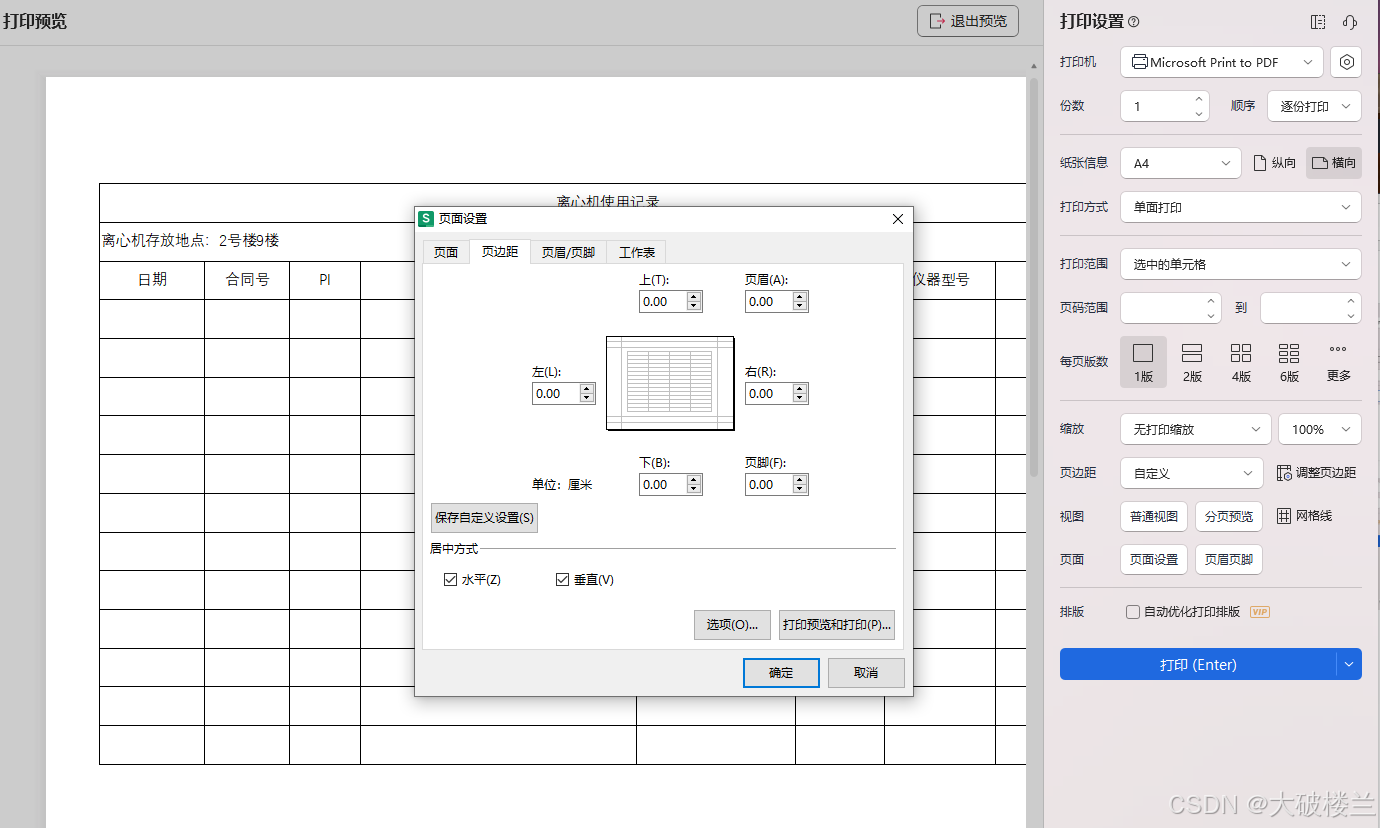Select 6版 pages-per-sheet layout
This screenshot has width=1380, height=828.
point(1289,362)
